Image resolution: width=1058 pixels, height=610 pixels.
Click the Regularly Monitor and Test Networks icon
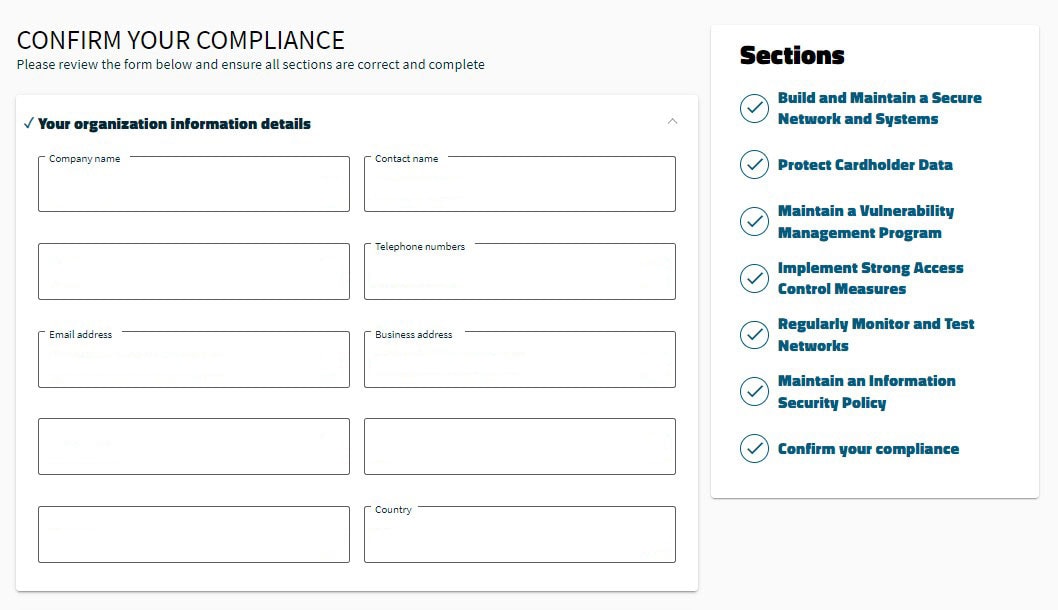click(x=755, y=334)
